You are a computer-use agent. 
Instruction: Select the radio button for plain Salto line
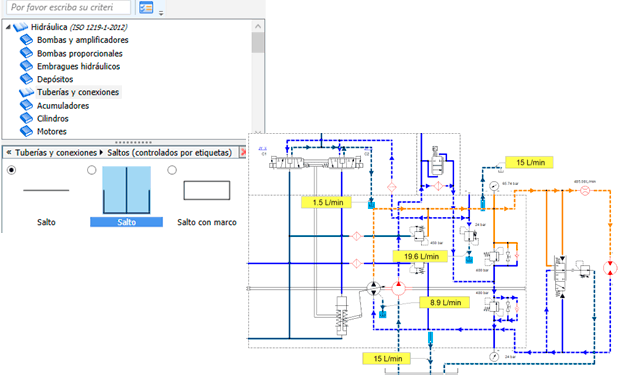click(11, 170)
